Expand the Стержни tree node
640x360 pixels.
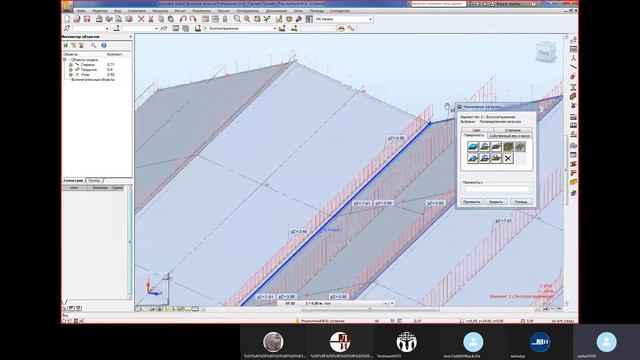[x=71, y=64]
